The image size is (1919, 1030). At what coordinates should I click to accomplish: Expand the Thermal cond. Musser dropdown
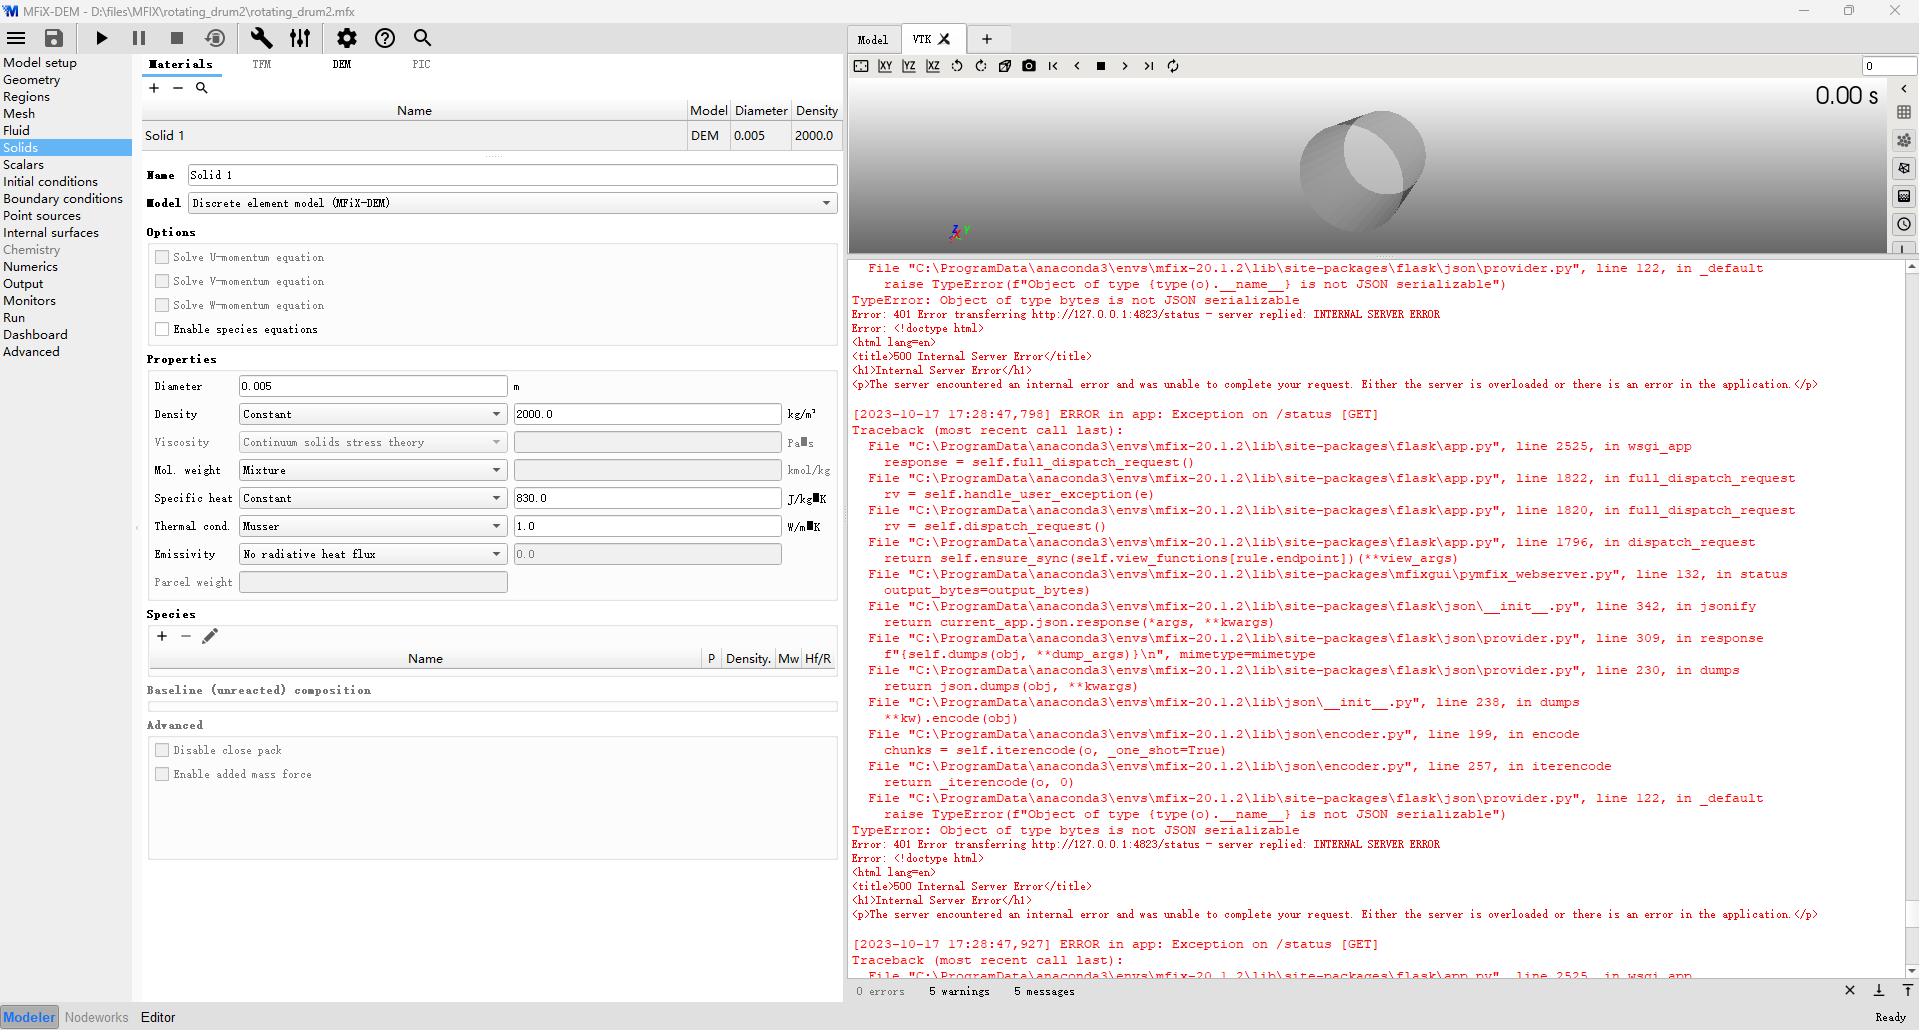(x=372, y=526)
